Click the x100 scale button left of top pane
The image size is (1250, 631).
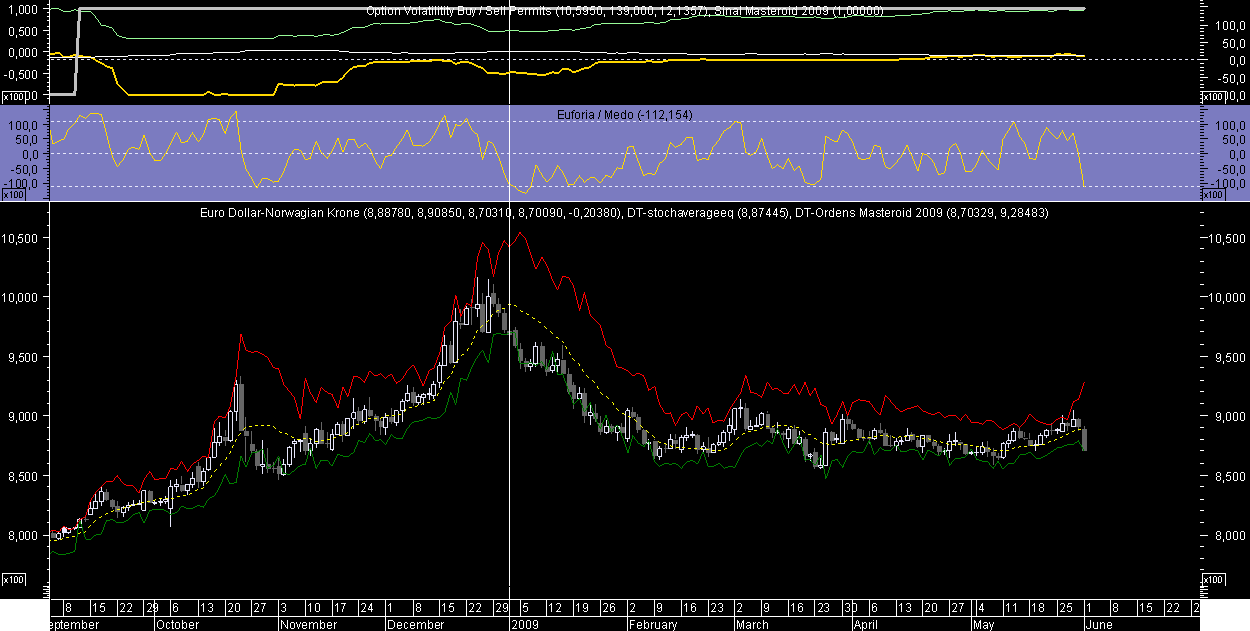pyautogui.click(x=14, y=97)
